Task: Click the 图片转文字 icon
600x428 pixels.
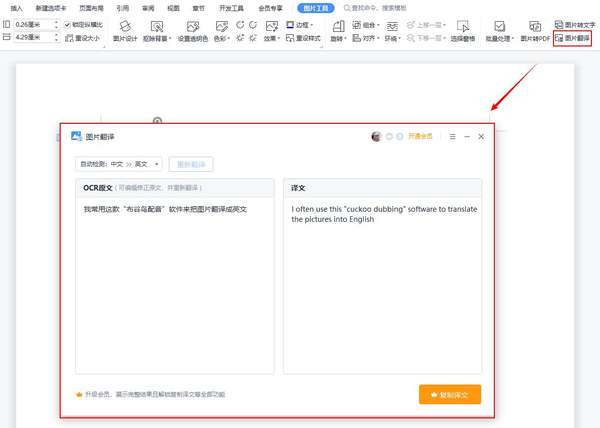Action: click(x=571, y=23)
